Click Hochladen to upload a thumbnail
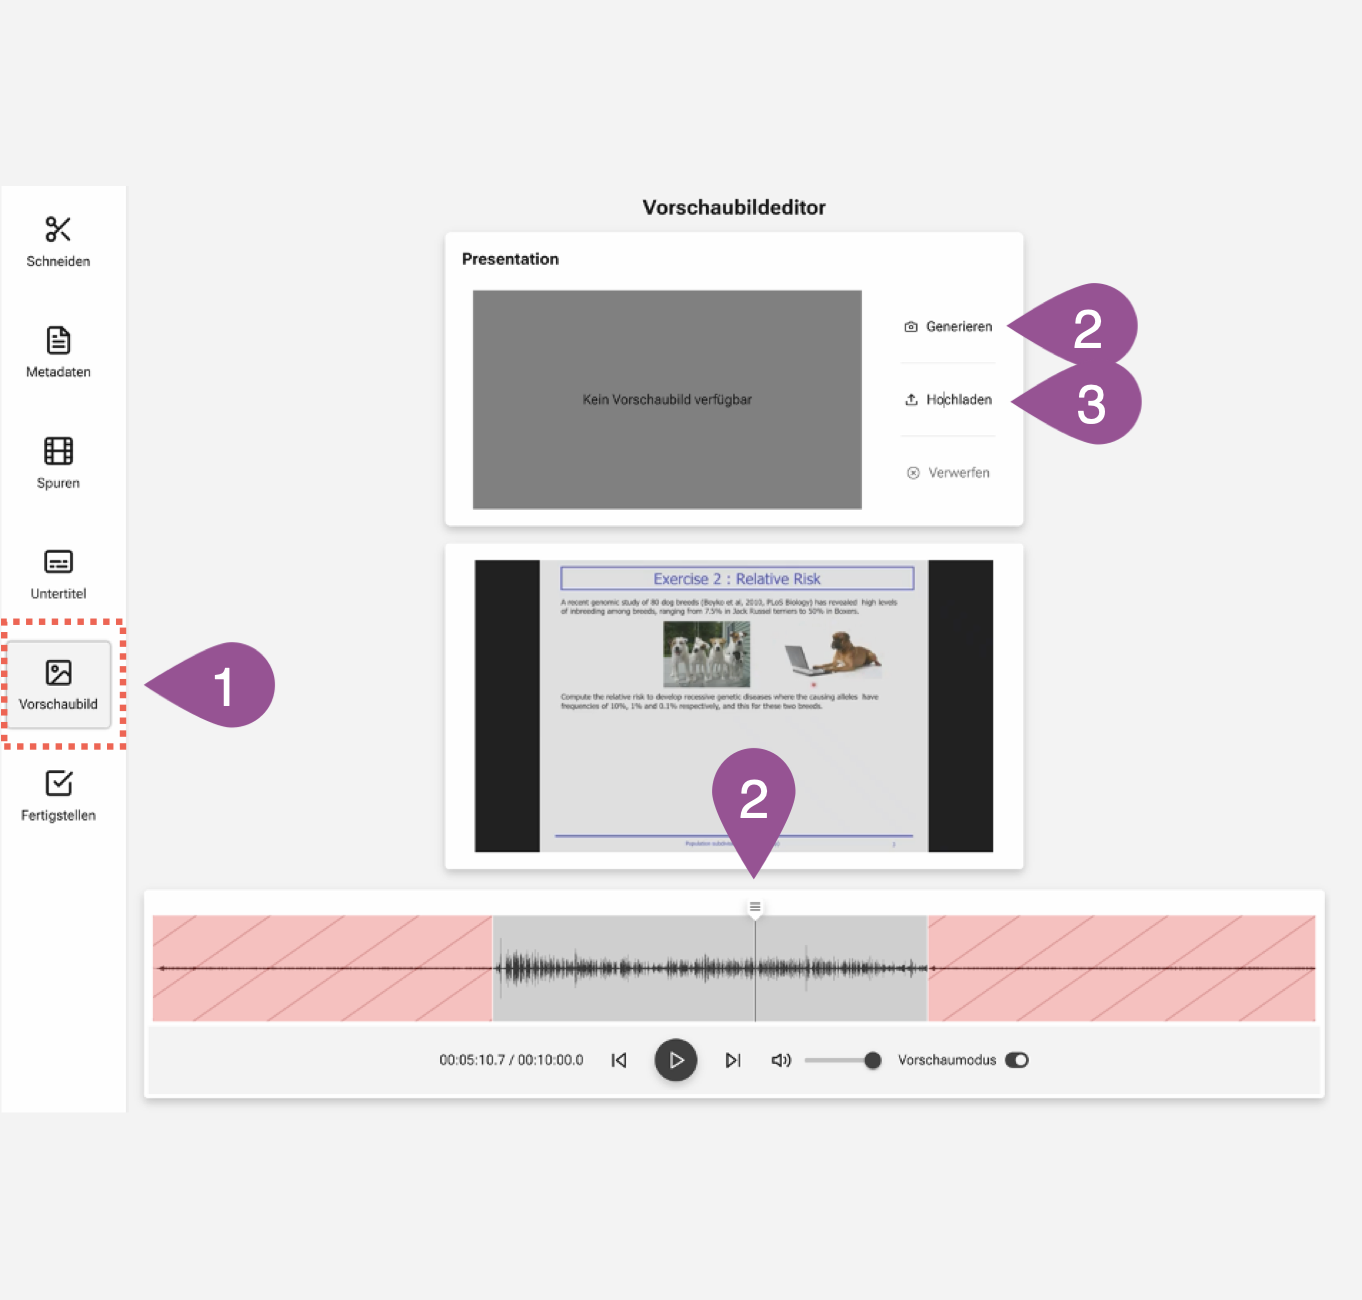Image resolution: width=1362 pixels, height=1300 pixels. click(948, 400)
